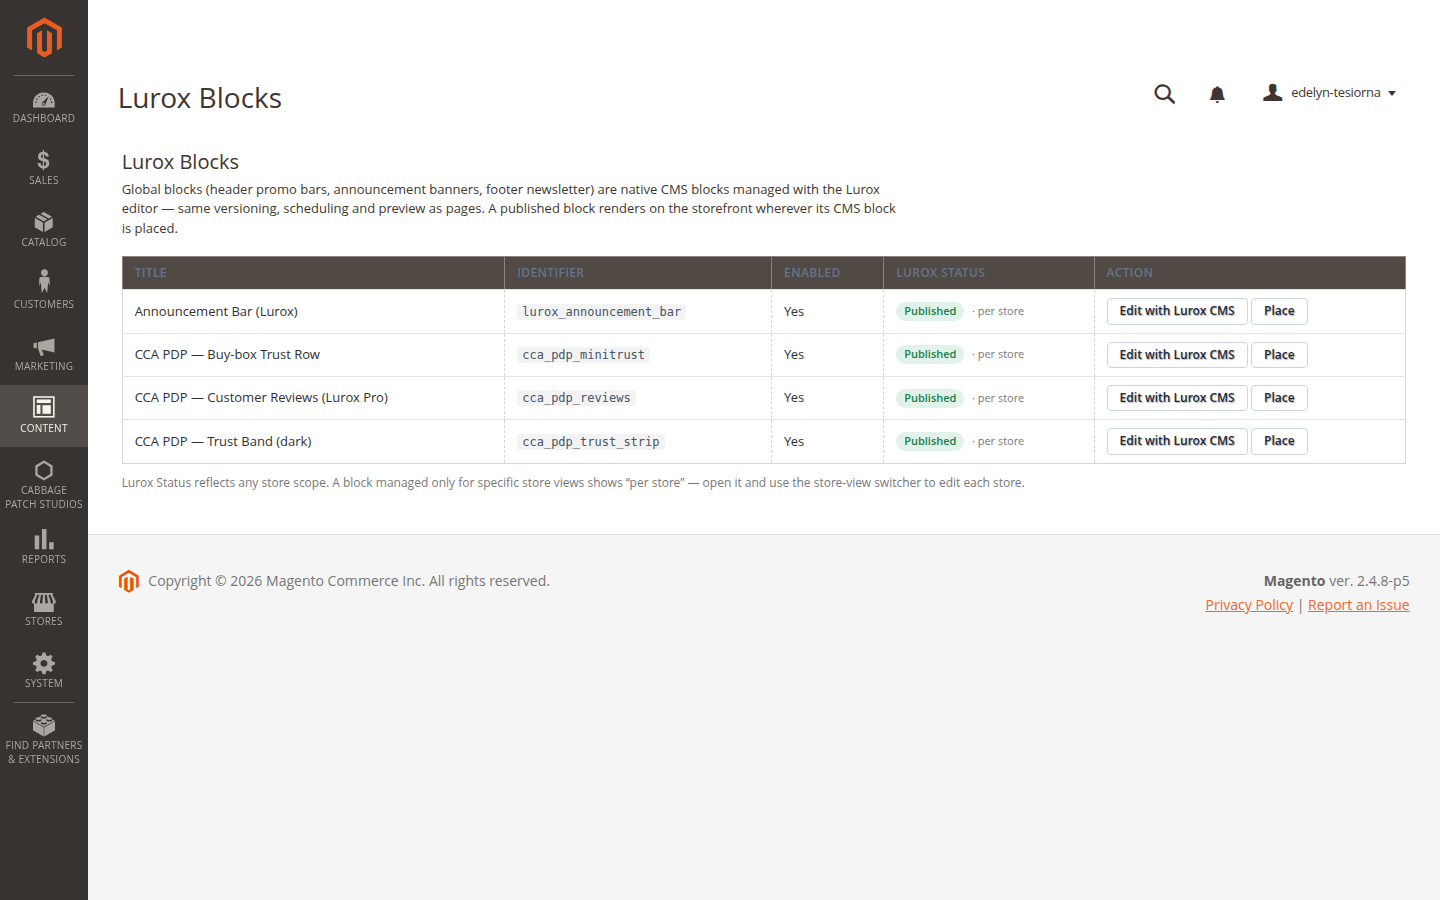
Task: Click the Action column header
Action: point(1249,273)
